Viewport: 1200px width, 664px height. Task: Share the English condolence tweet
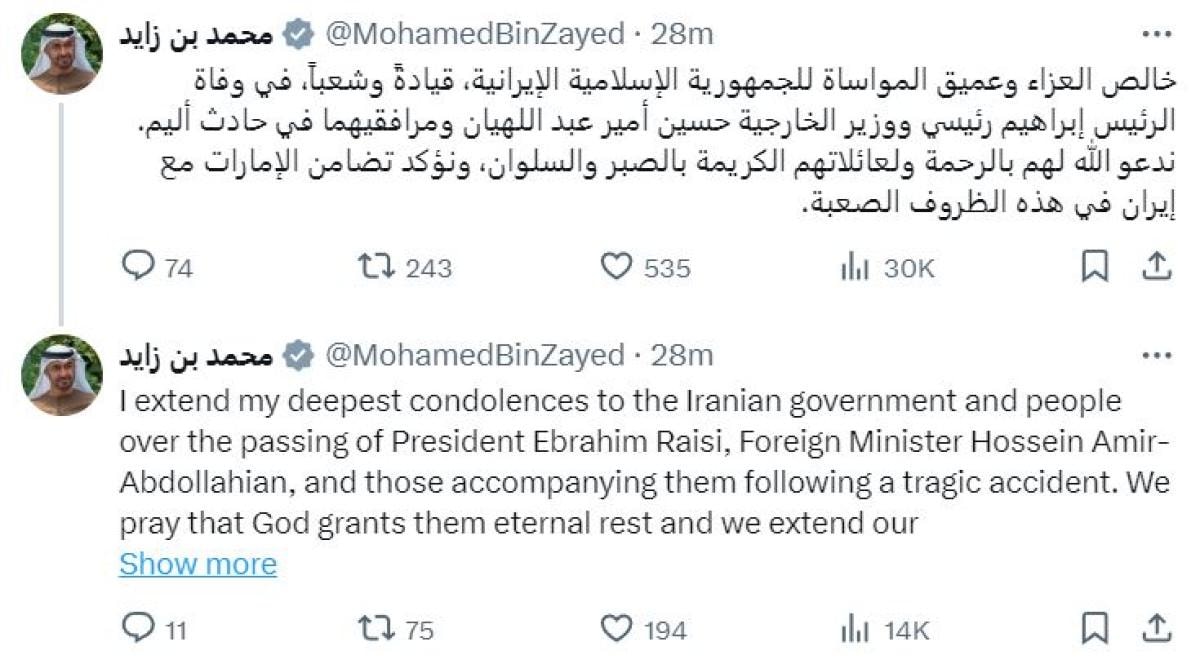(x=1155, y=629)
